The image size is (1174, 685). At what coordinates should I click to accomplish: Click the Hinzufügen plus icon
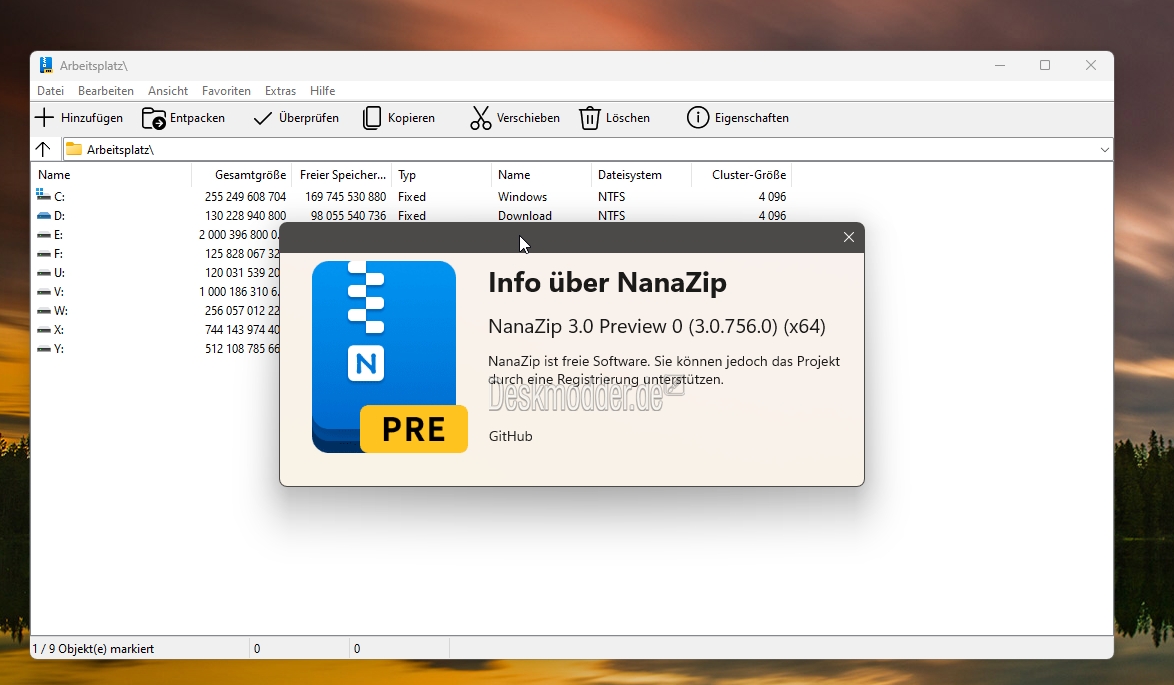tap(44, 118)
